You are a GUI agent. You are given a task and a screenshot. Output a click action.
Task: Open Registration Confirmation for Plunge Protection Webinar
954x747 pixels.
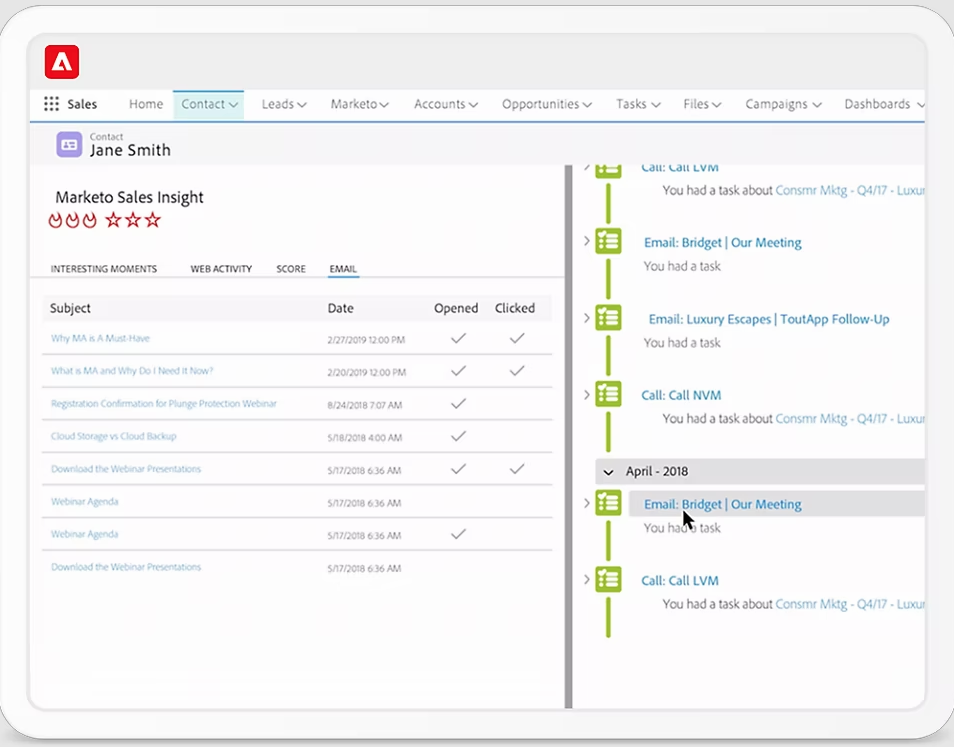point(164,404)
